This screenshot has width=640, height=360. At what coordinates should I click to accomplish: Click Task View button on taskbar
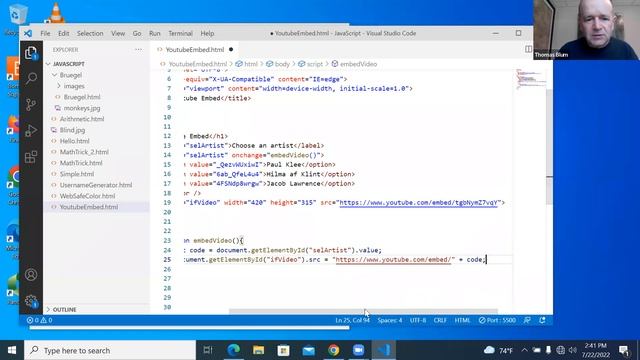(208, 350)
